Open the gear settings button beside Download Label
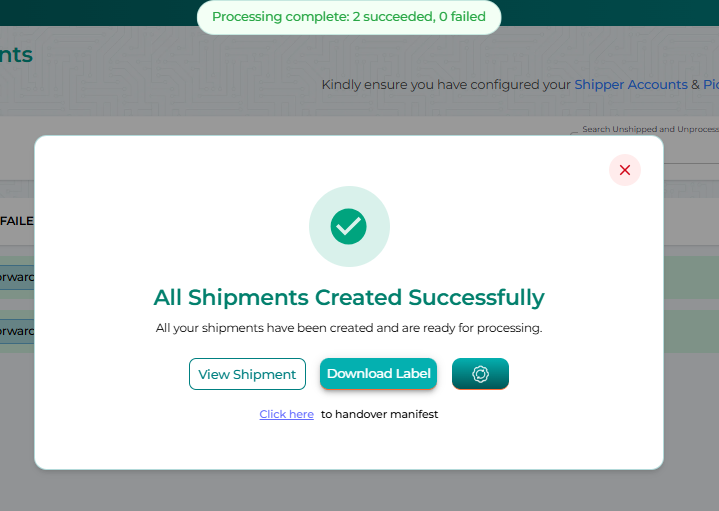 [480, 374]
